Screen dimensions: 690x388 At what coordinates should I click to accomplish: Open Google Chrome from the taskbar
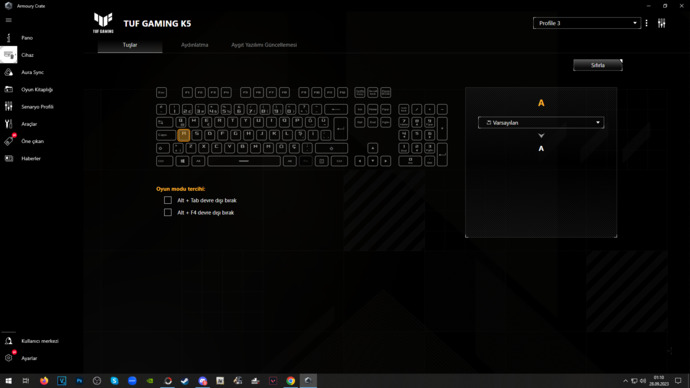(290, 381)
